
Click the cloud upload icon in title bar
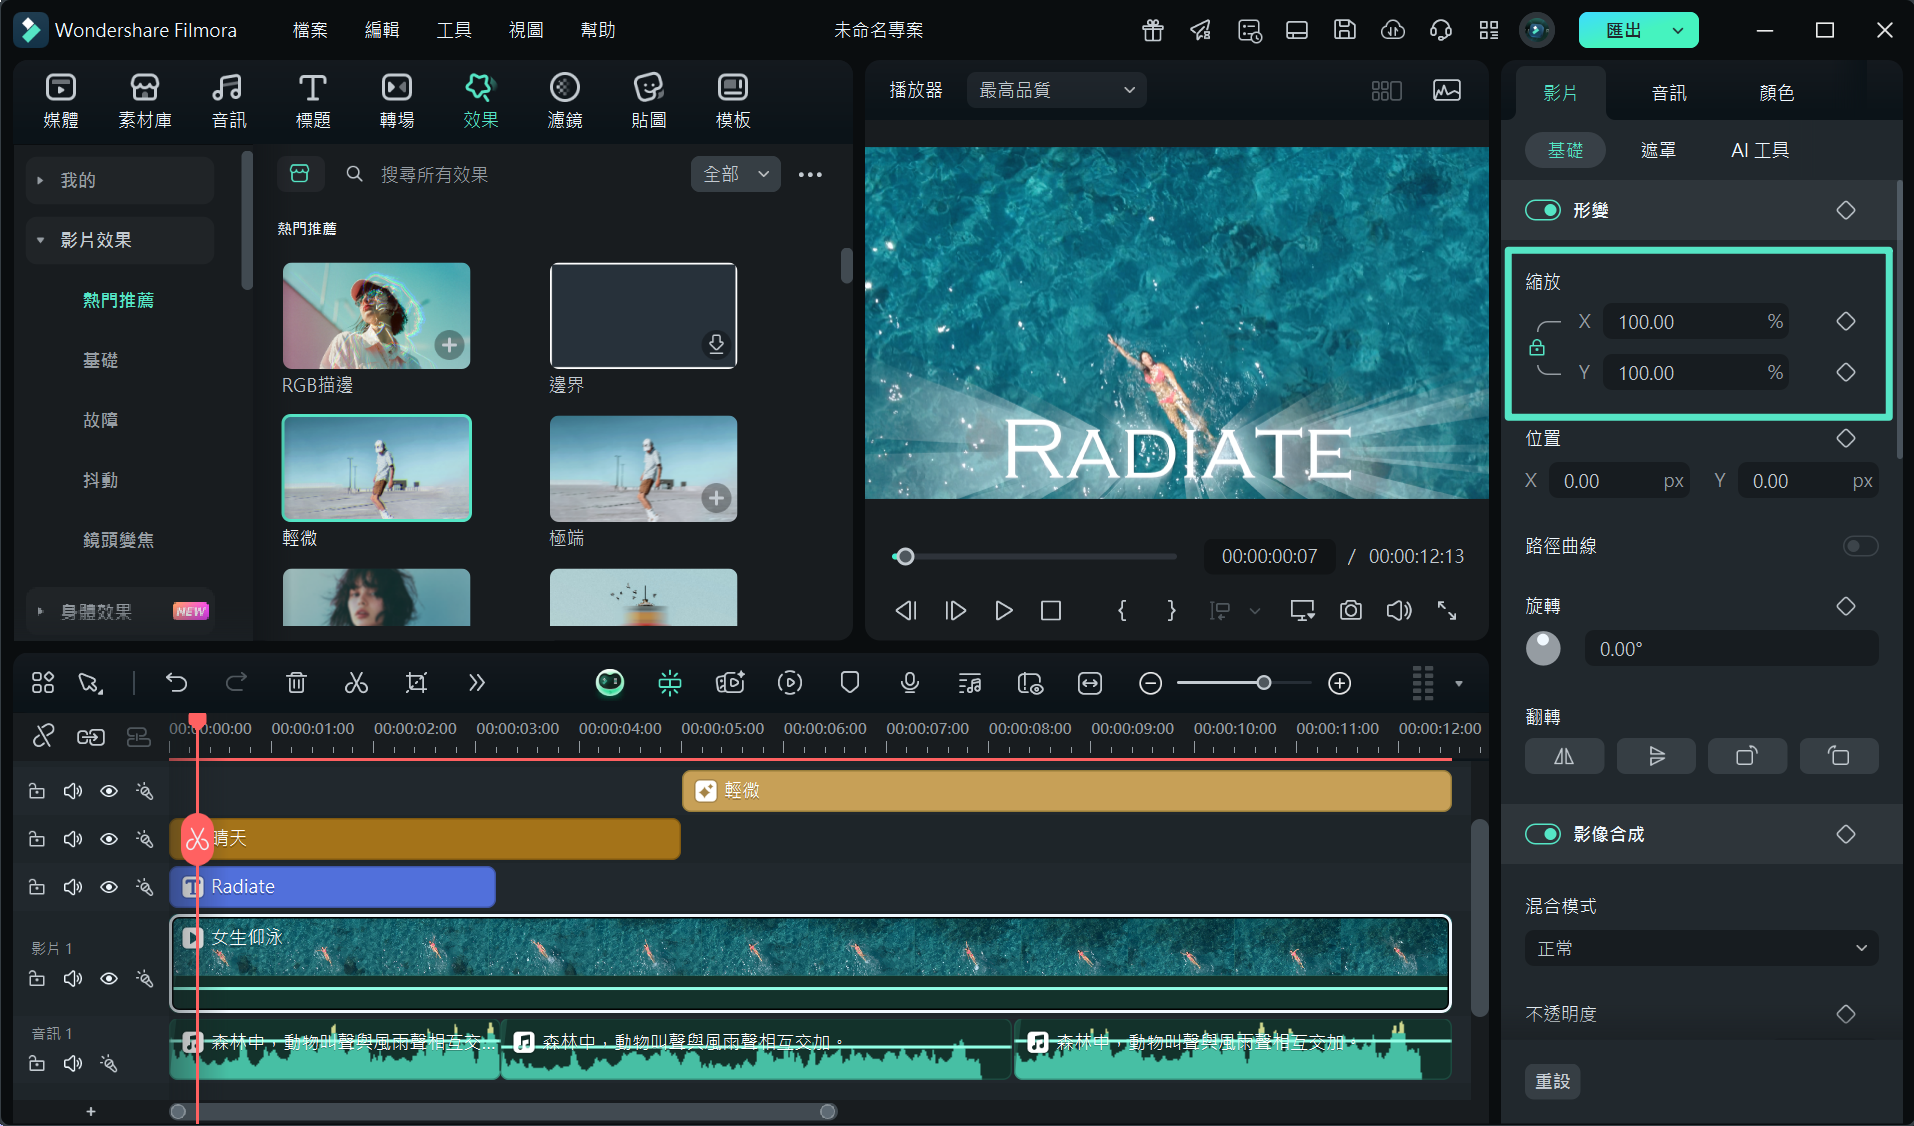tap(1393, 30)
